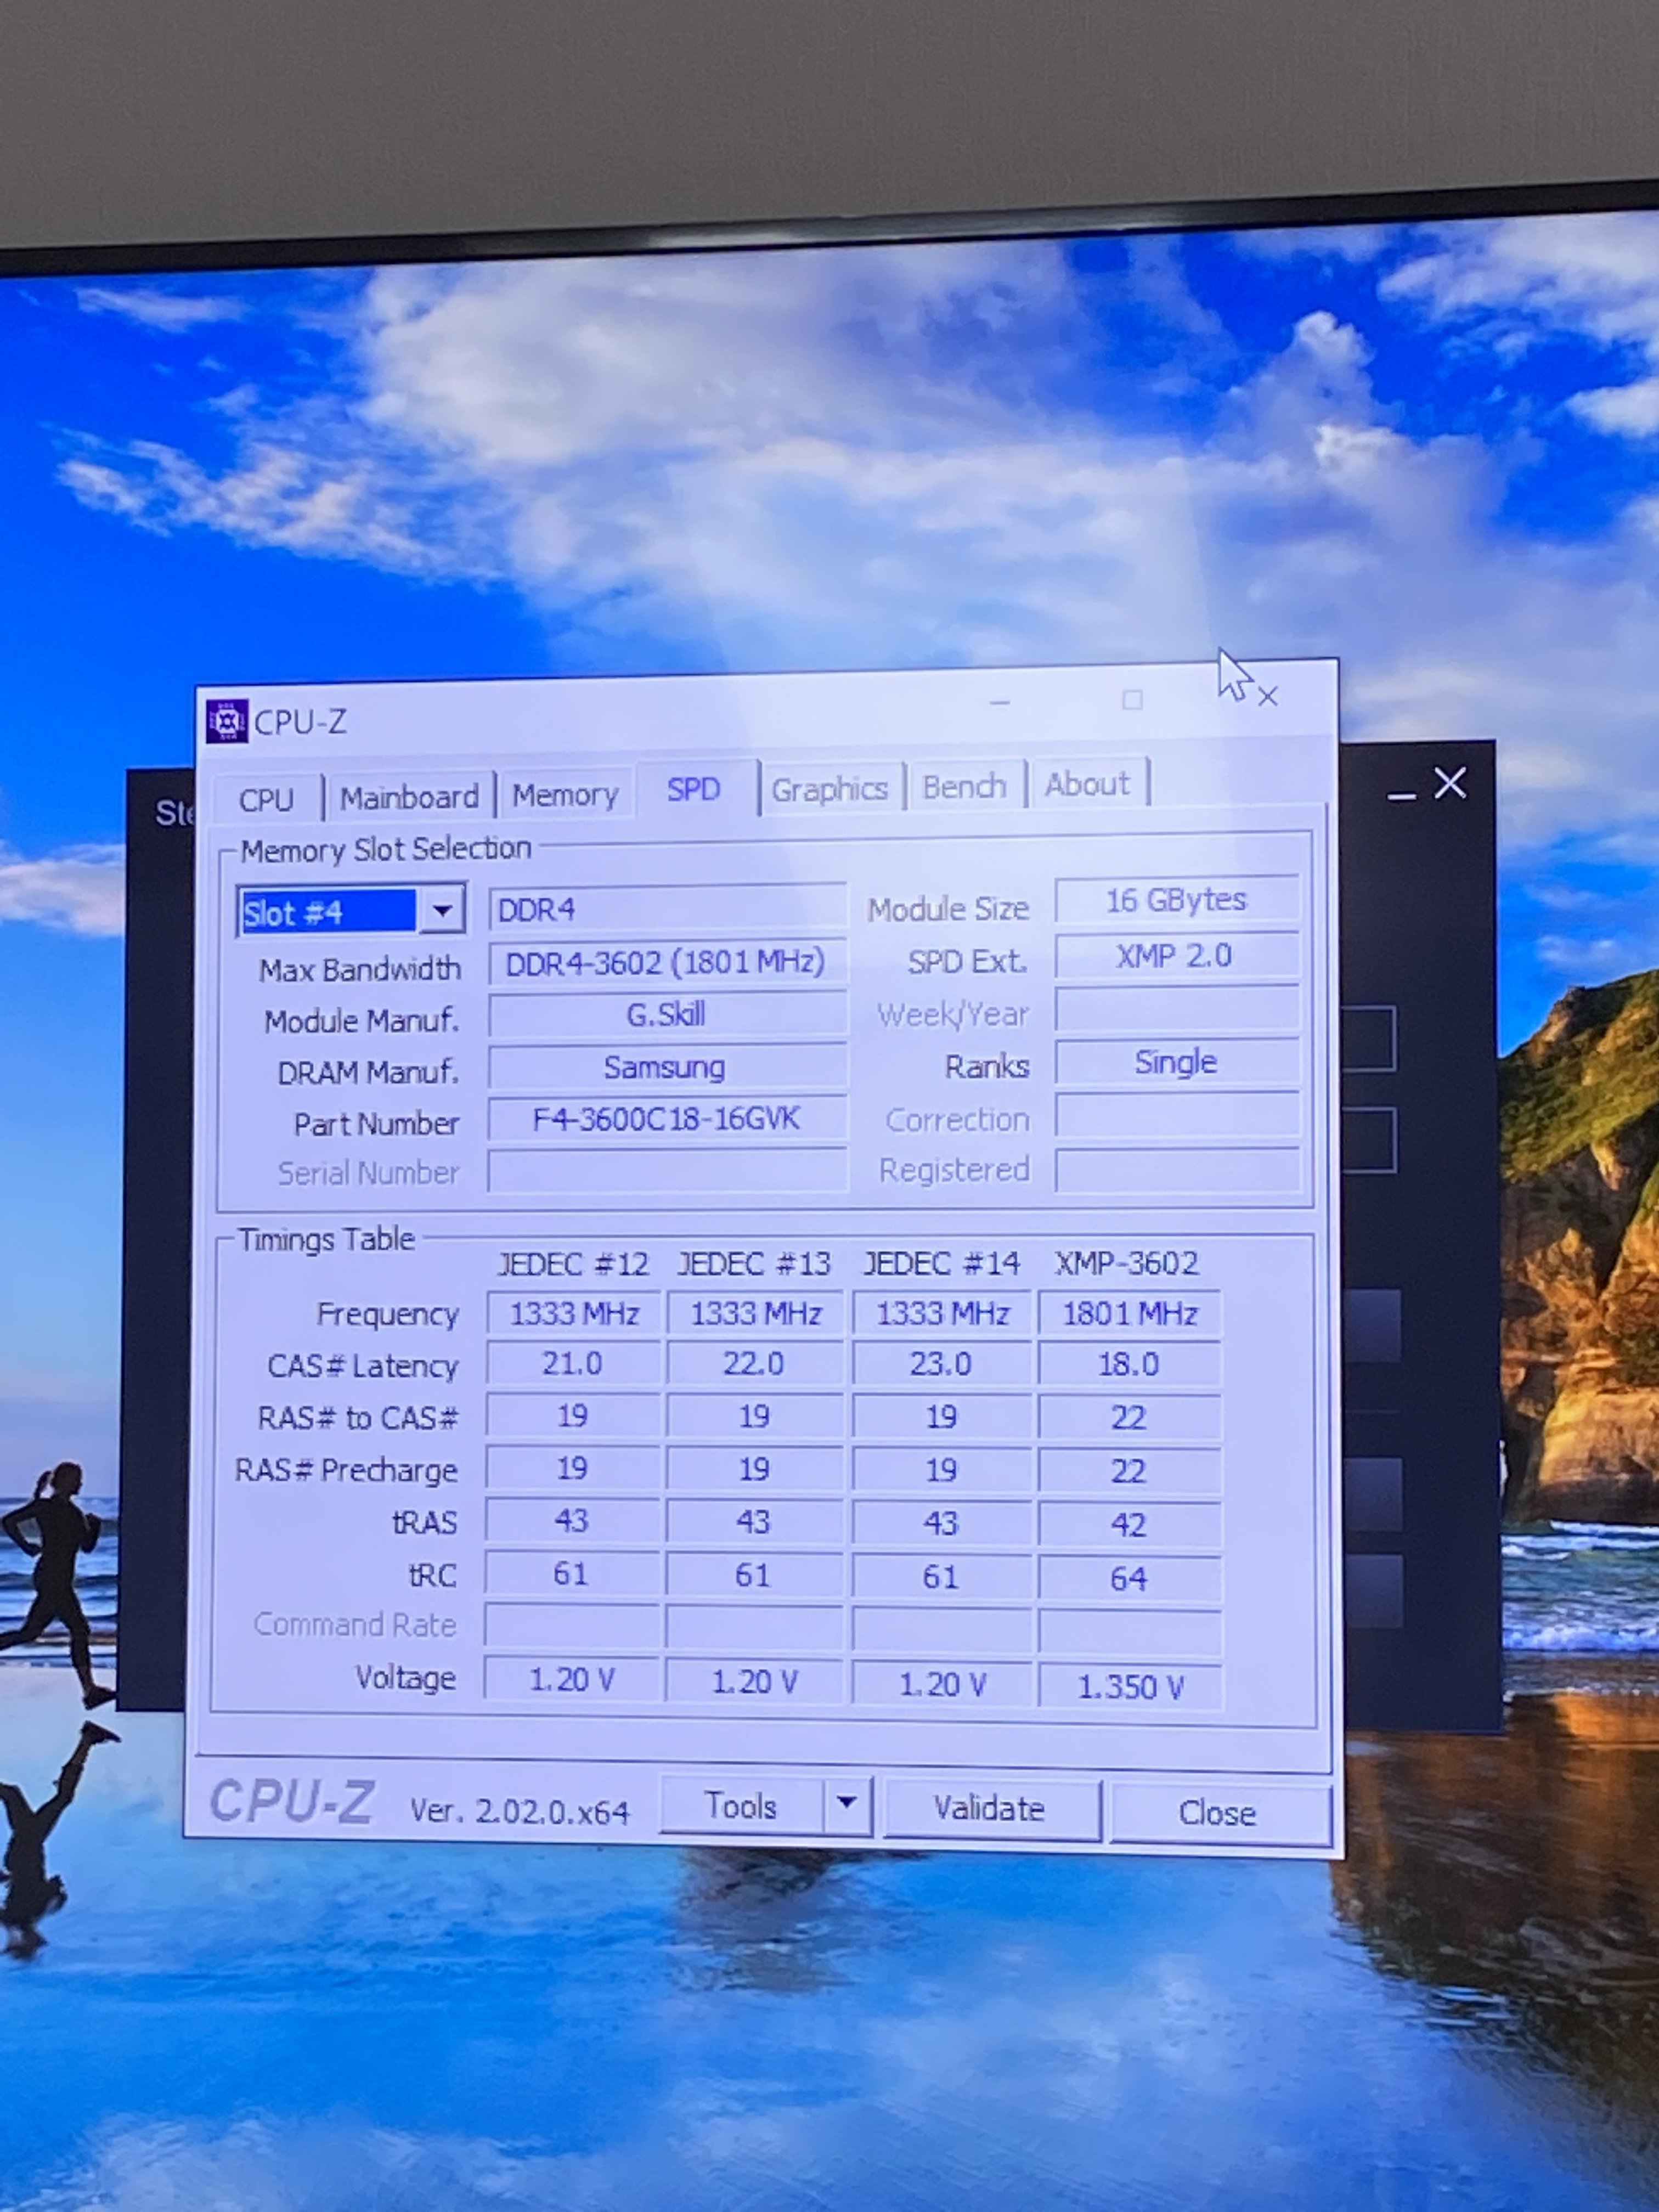Click the Part Number field F4-3600C18-16GVK
The width and height of the screenshot is (1659, 2212).
666,1118
